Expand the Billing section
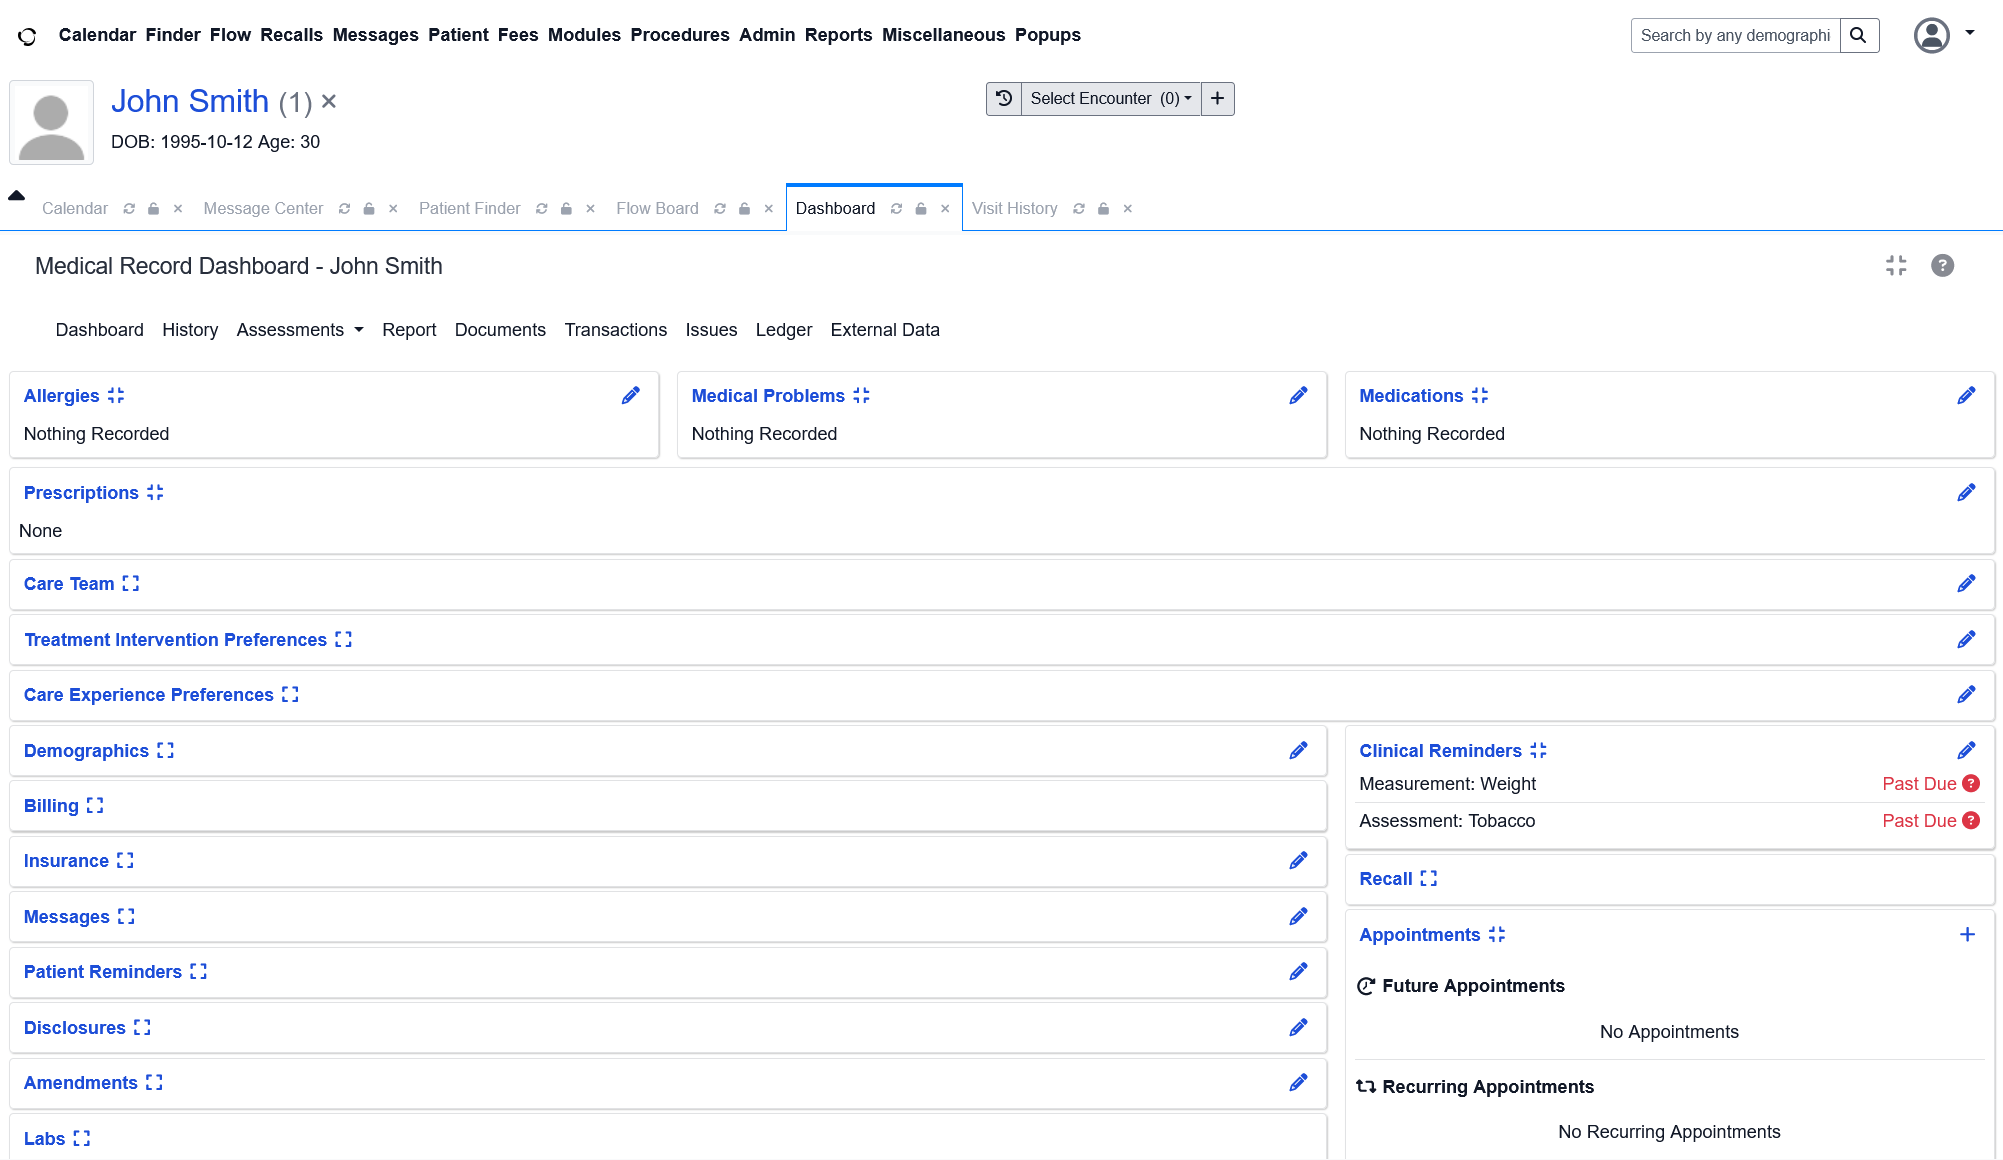The width and height of the screenshot is (2003, 1160). coord(95,806)
